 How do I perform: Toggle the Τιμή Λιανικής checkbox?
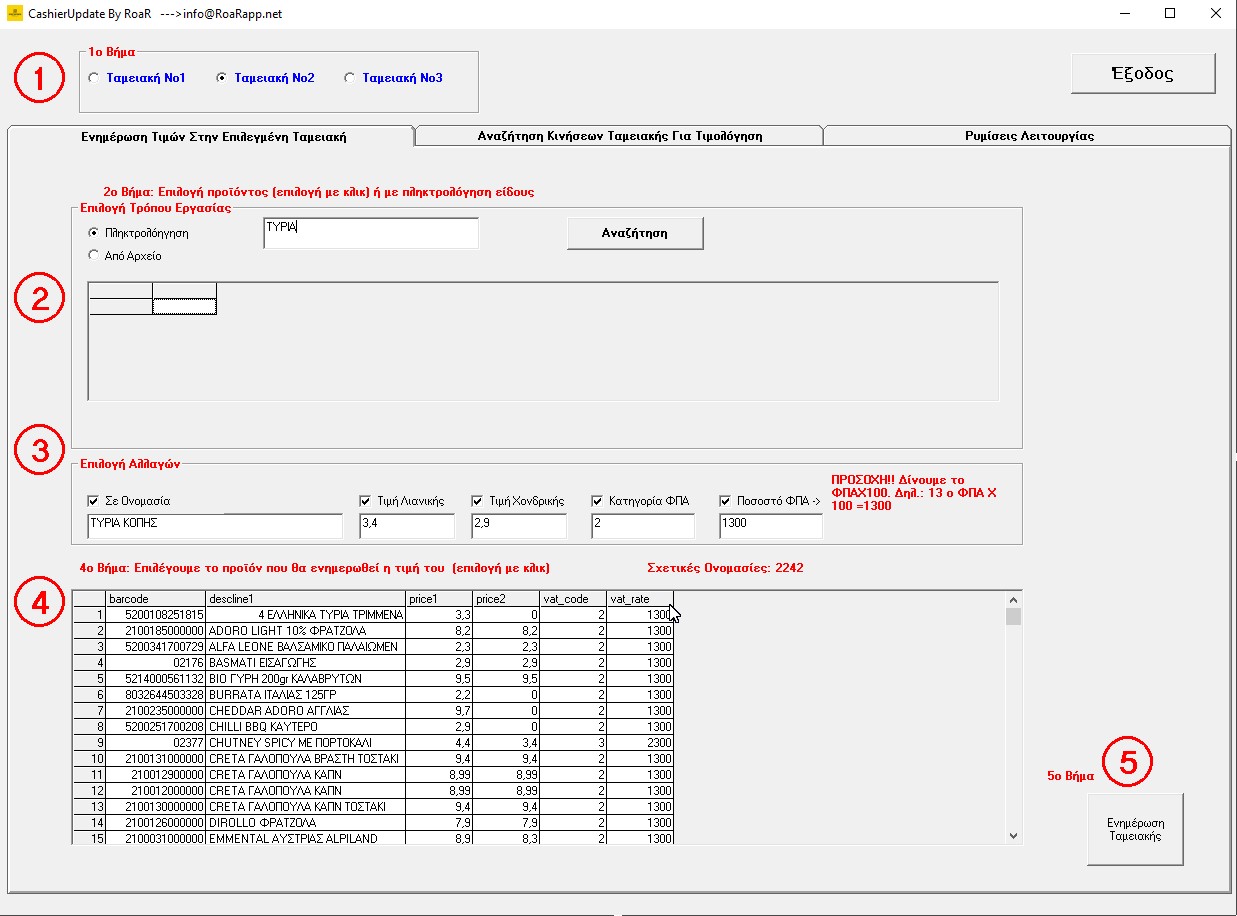366,501
